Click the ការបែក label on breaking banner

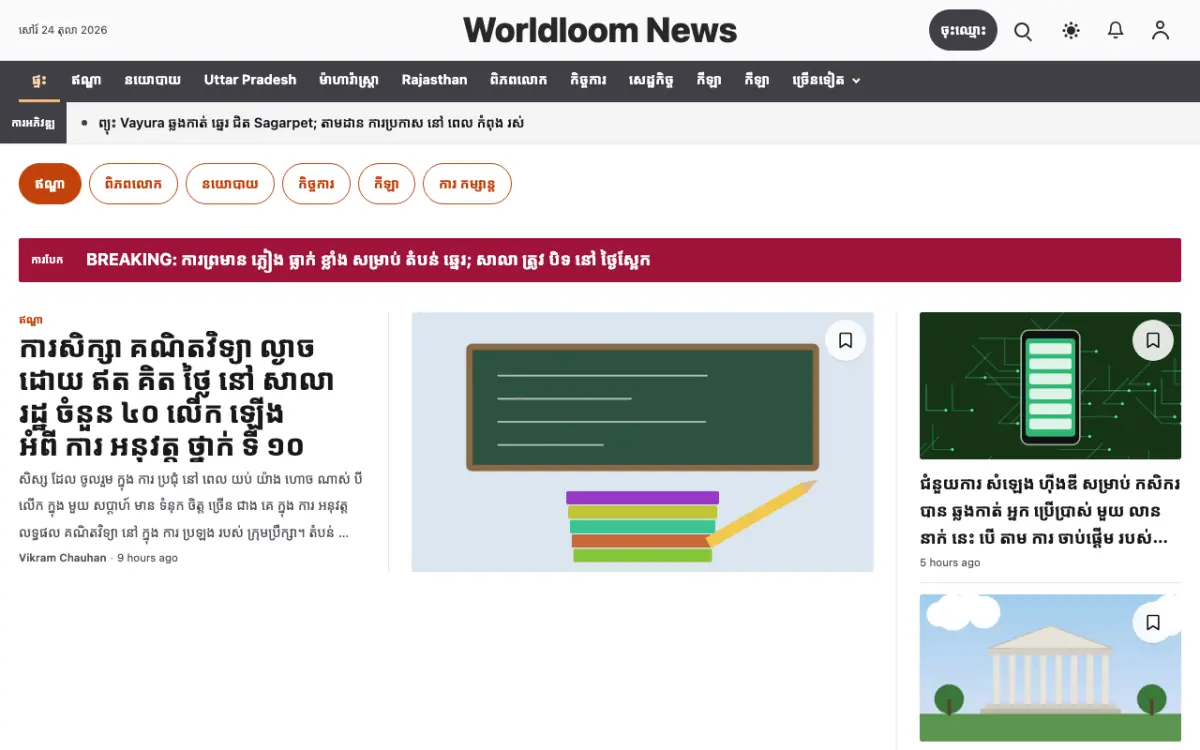(x=47, y=260)
